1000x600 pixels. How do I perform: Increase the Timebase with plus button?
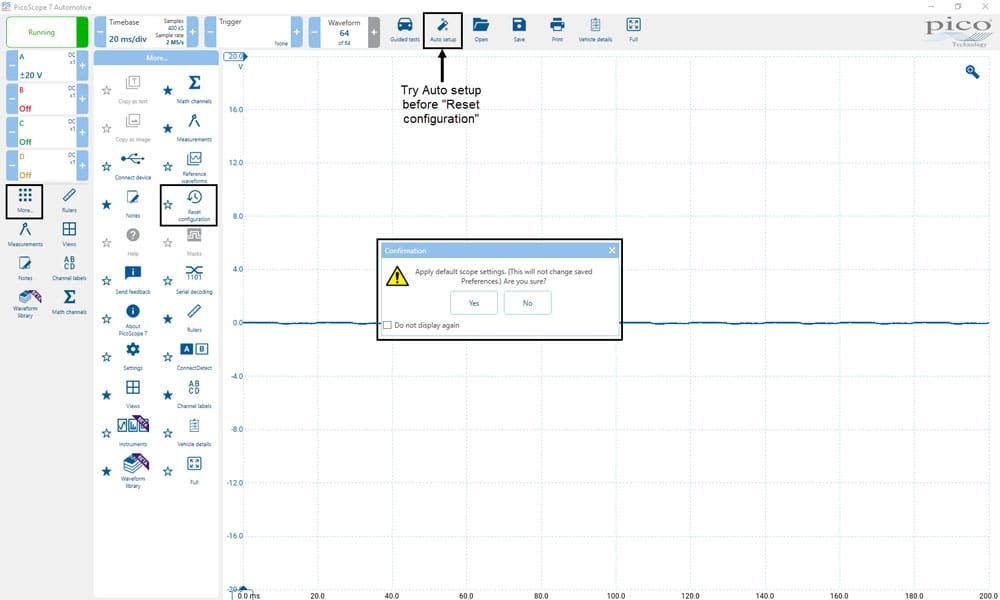pyautogui.click(x=193, y=32)
